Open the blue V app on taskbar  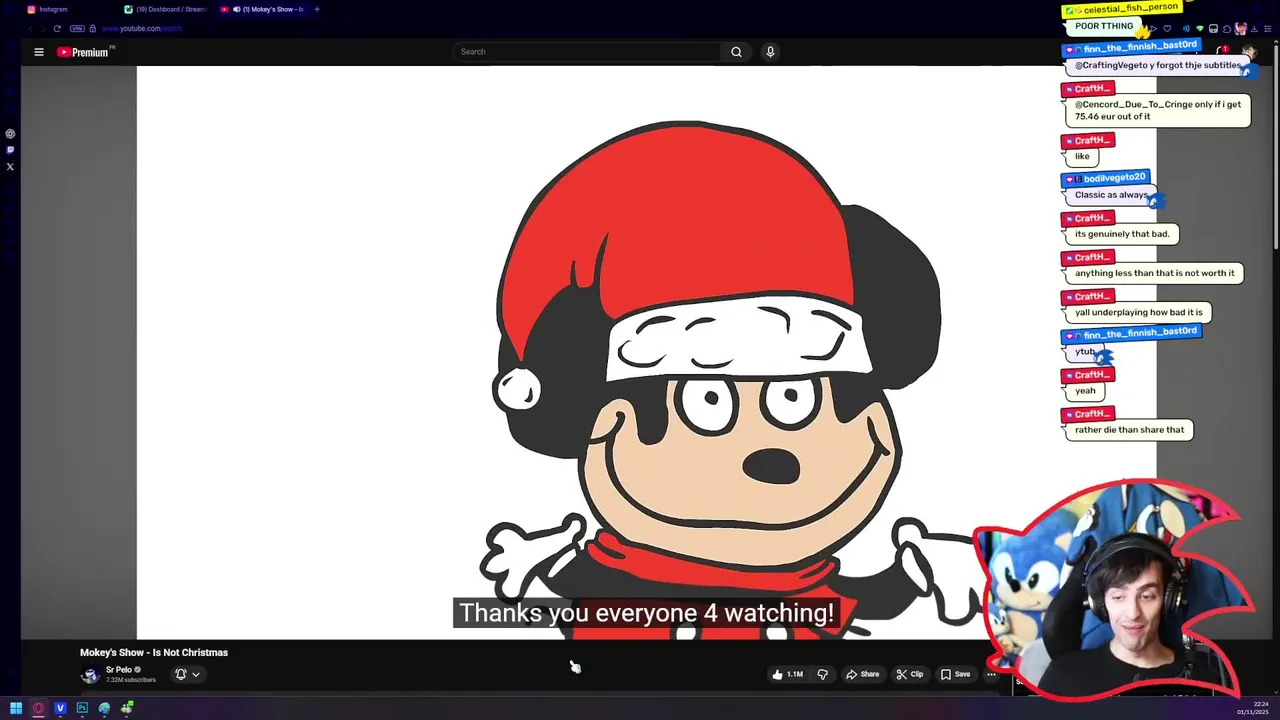click(x=60, y=708)
